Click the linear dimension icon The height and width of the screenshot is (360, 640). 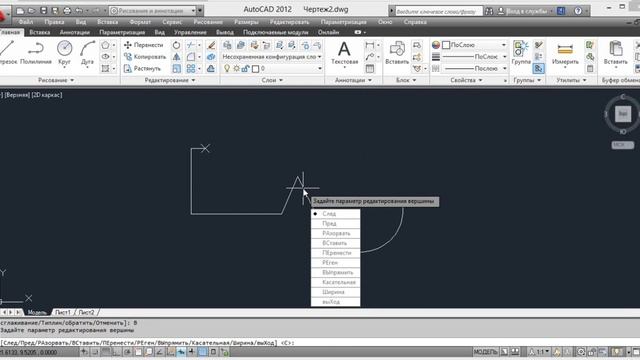point(370,45)
